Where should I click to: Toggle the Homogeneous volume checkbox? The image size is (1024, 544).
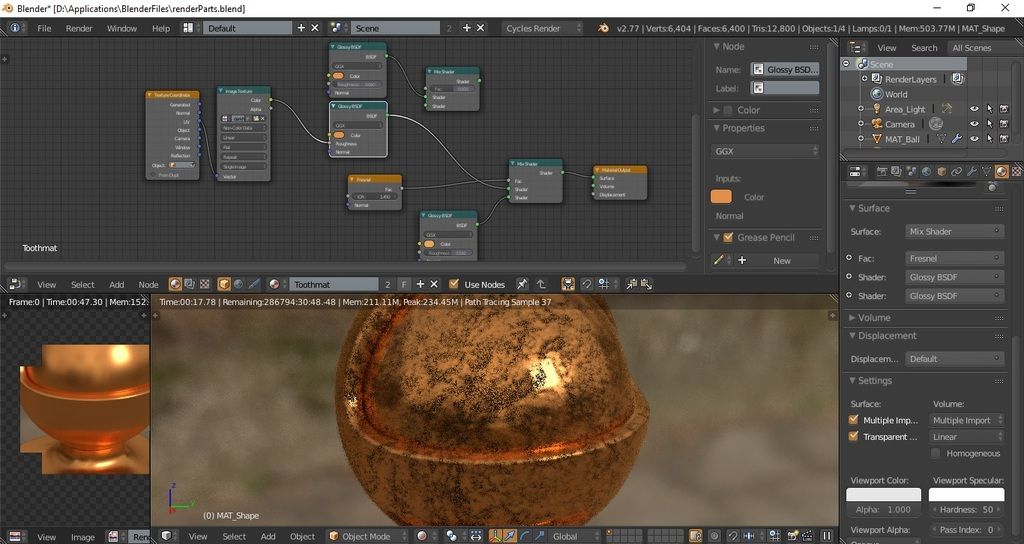click(x=935, y=453)
